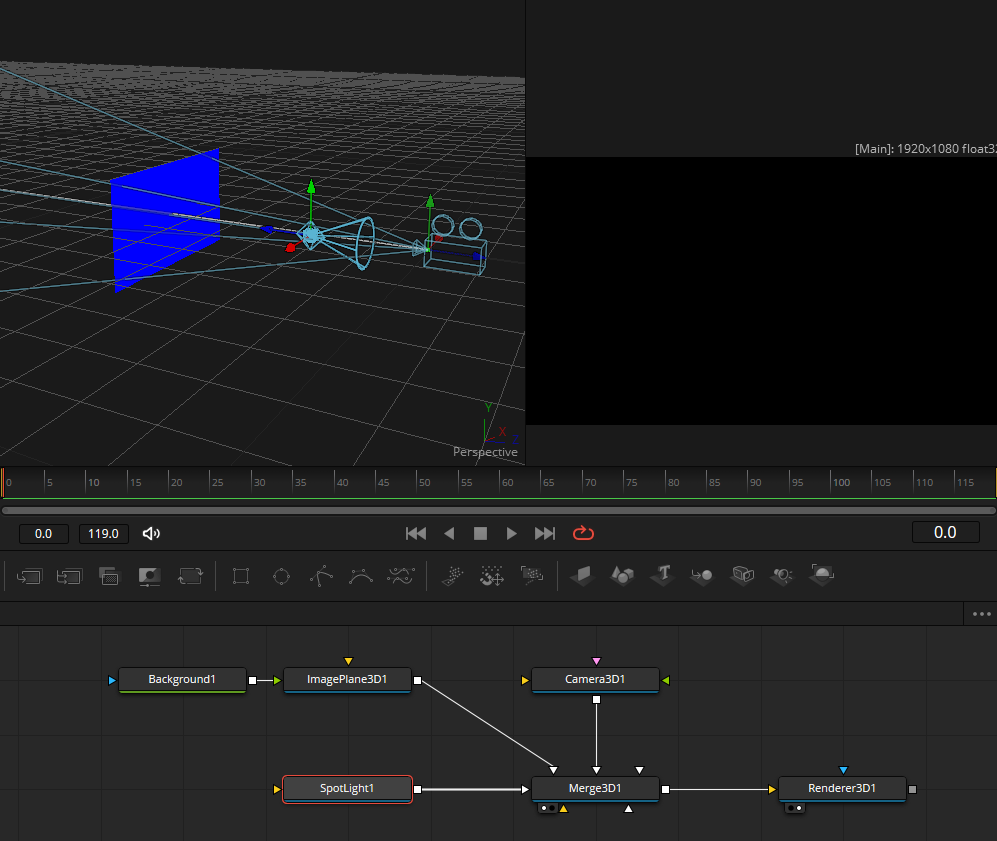Click the ImagePlane3D1 output square
Image resolution: width=997 pixels, height=841 pixels.
tap(418, 680)
